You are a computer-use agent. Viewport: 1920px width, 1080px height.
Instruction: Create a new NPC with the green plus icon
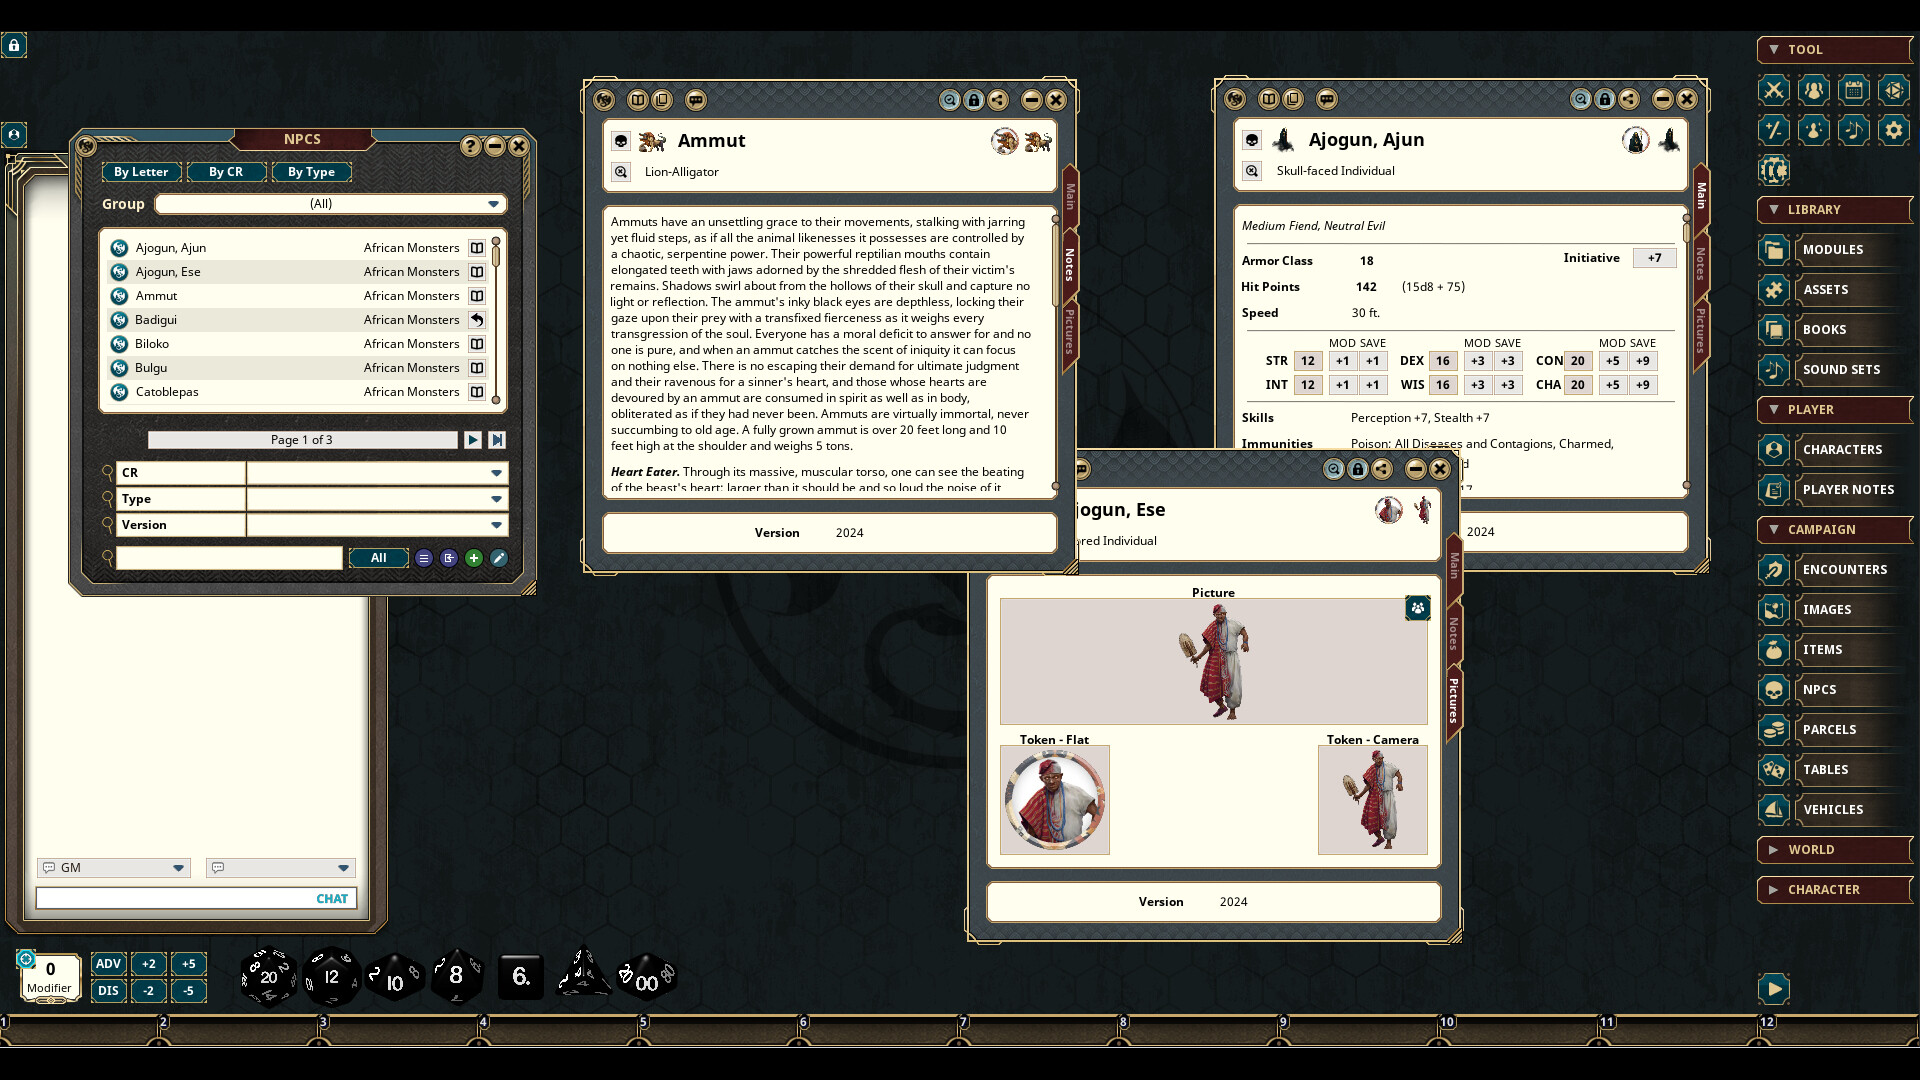pyautogui.click(x=474, y=558)
